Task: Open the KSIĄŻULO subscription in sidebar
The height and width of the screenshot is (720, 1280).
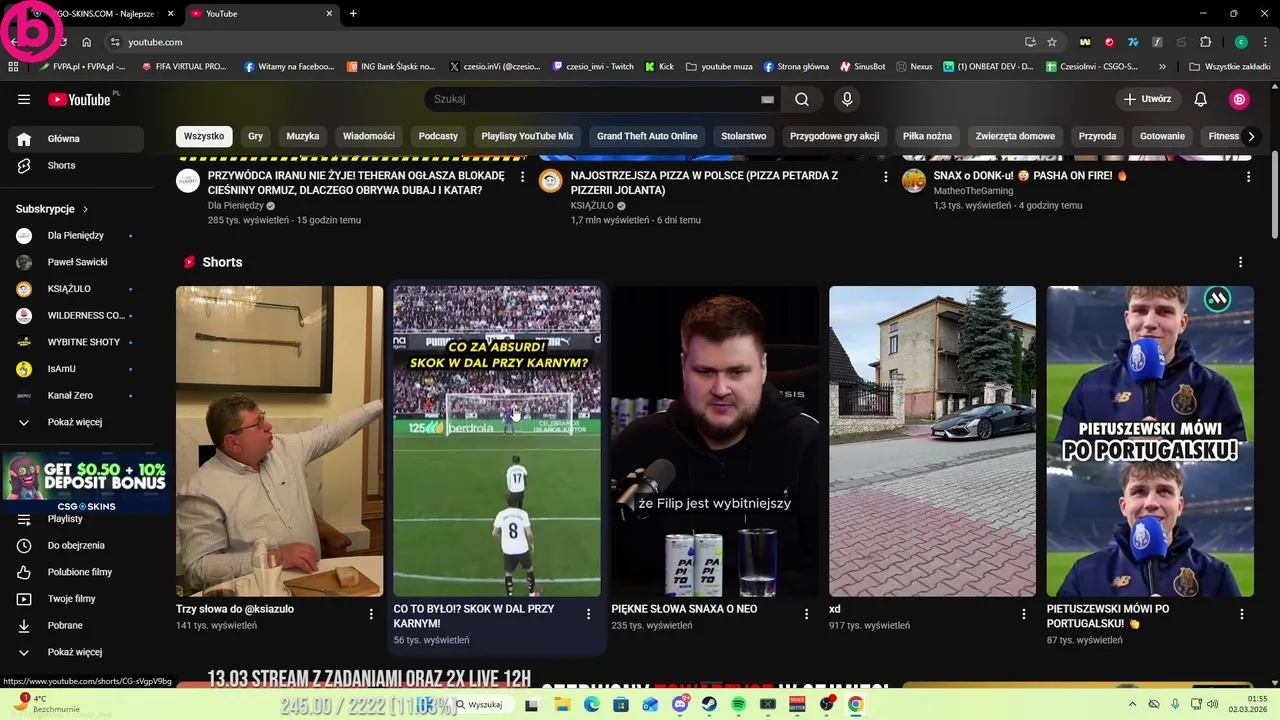Action: coord(75,289)
